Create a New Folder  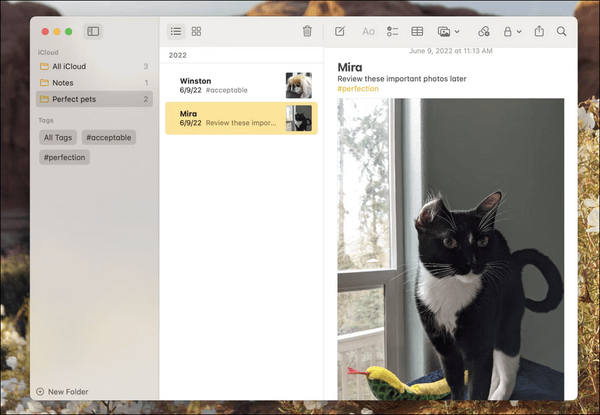pos(62,392)
